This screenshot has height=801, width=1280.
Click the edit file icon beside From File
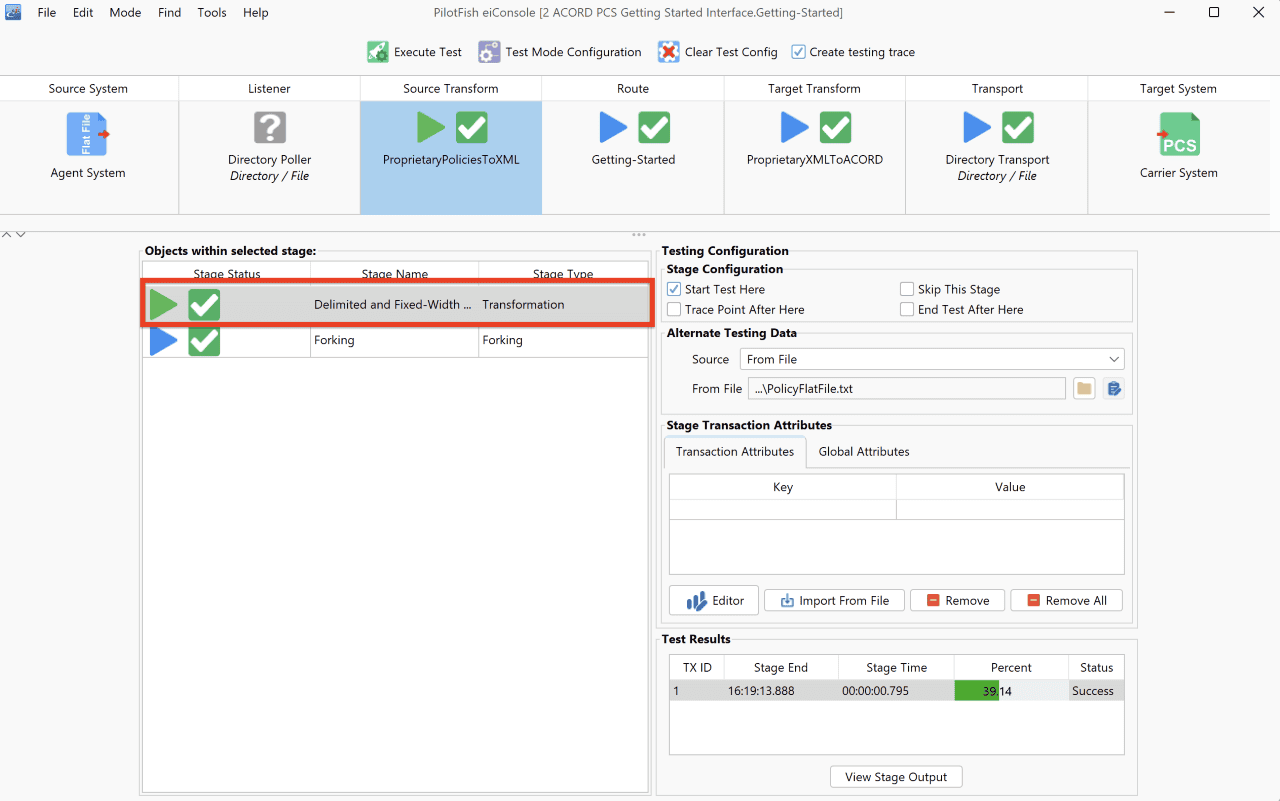click(1114, 389)
